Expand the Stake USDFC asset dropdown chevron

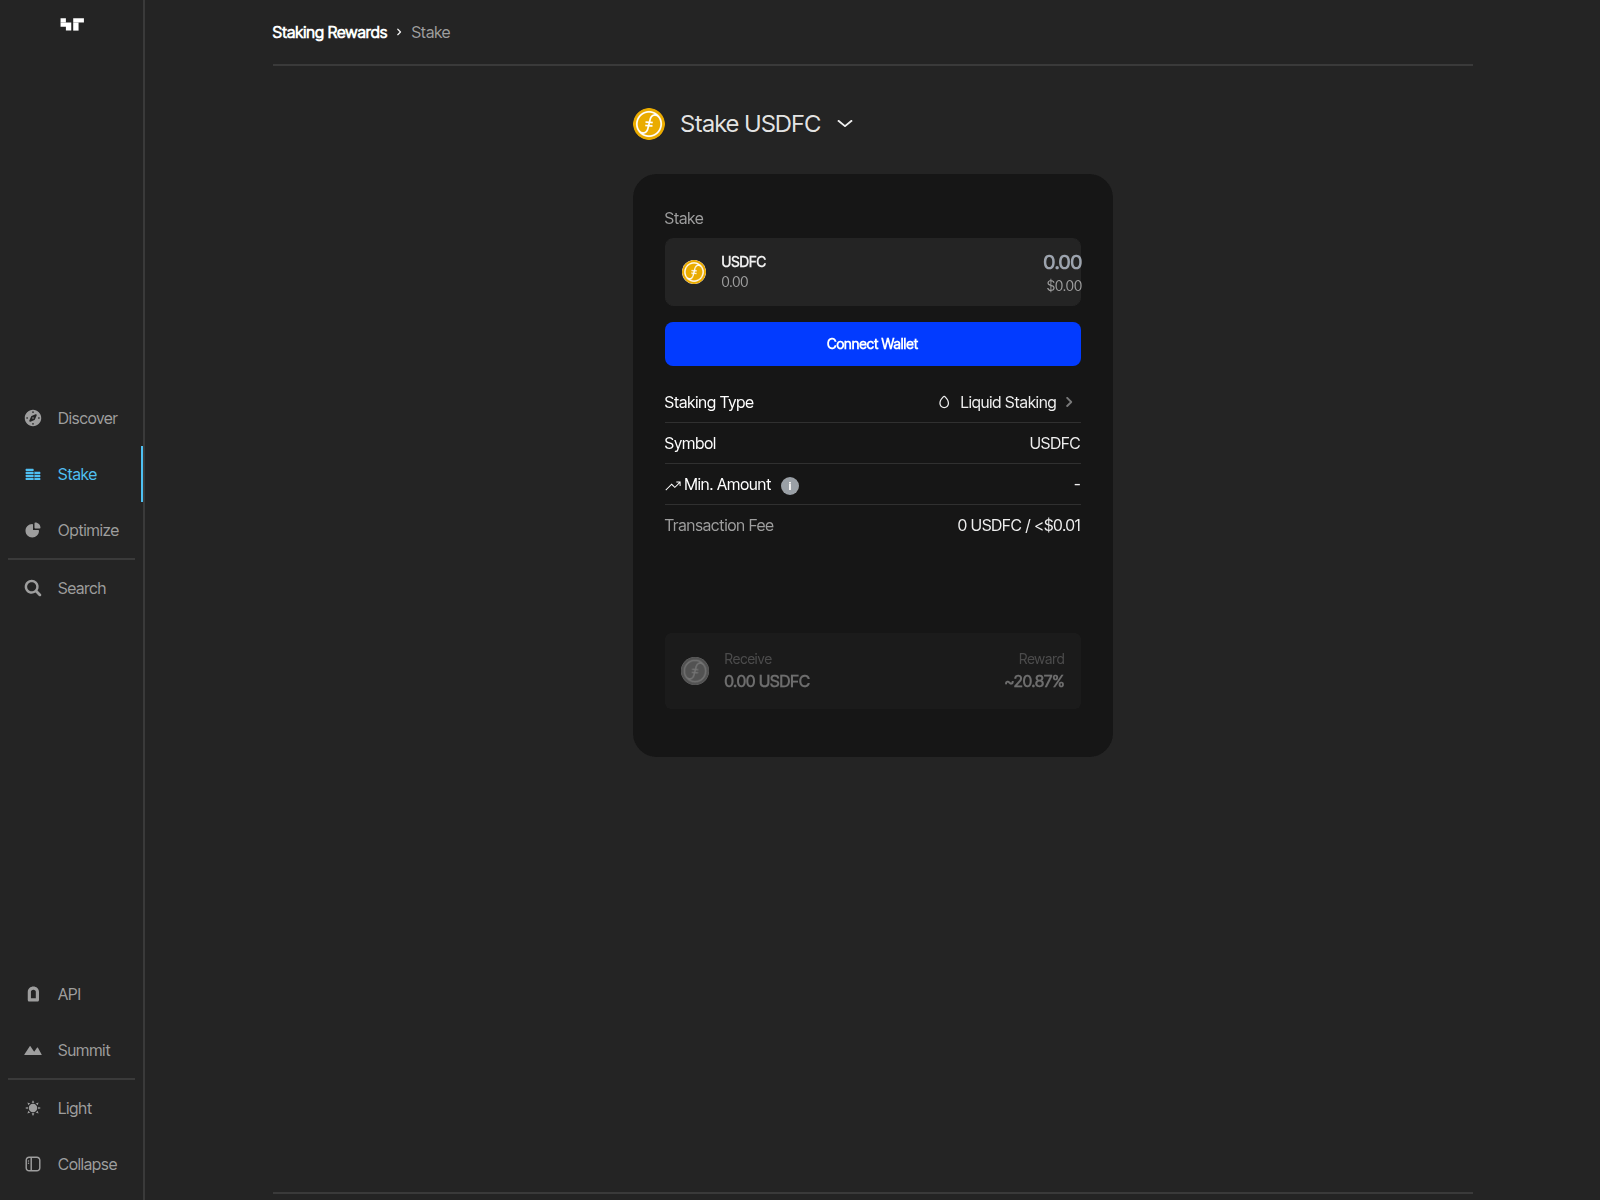tap(845, 124)
